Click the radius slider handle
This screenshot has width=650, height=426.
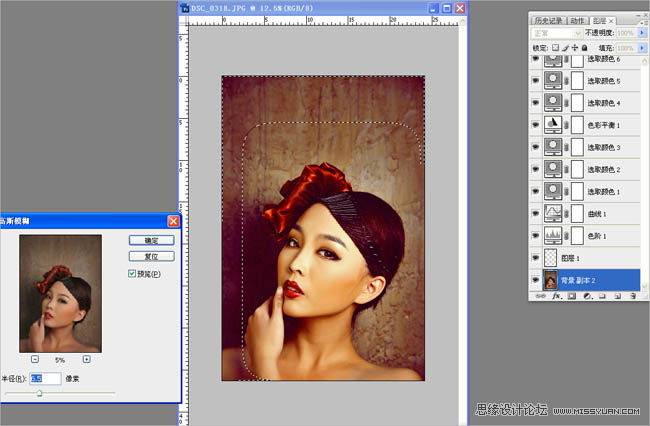(x=39, y=394)
